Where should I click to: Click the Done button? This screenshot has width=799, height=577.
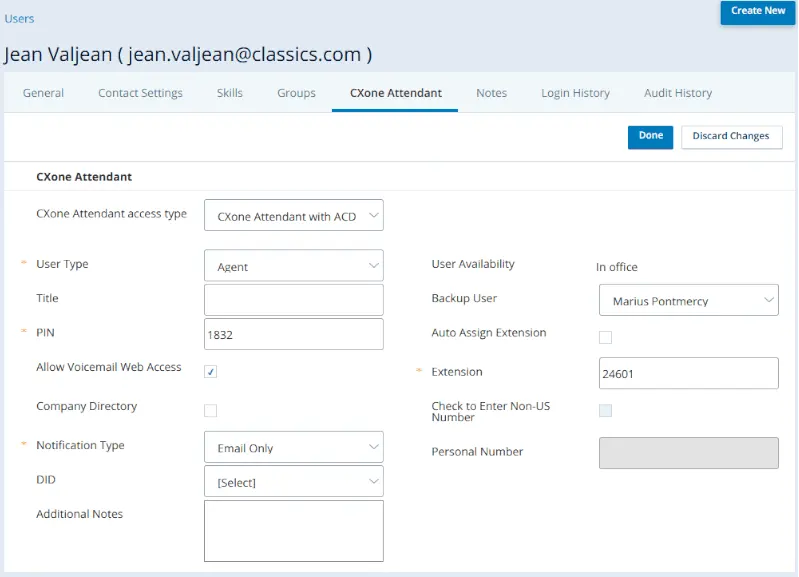(650, 137)
